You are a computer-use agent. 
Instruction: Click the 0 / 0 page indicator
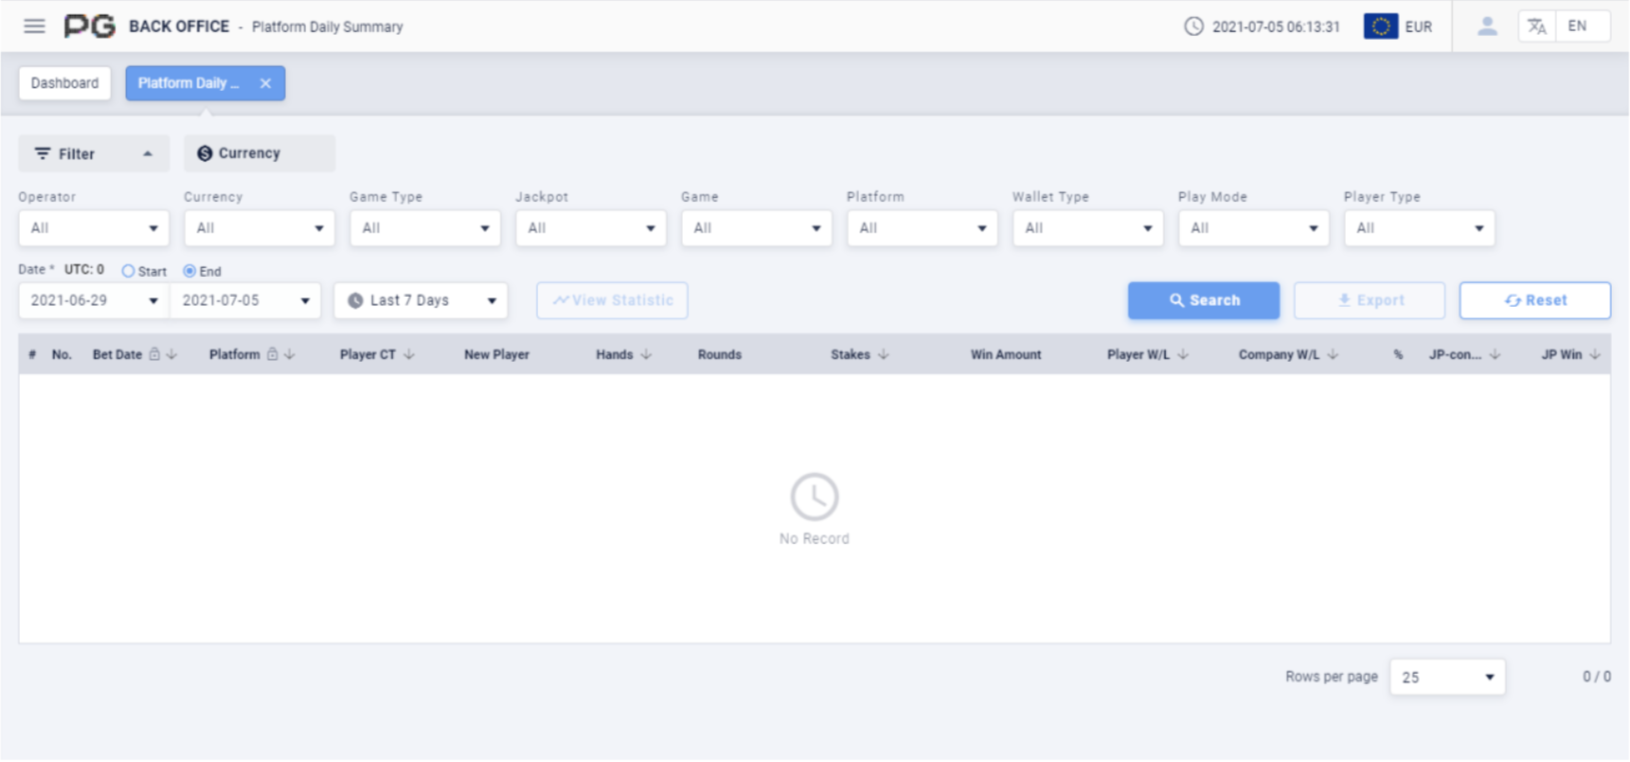coord(1596,677)
